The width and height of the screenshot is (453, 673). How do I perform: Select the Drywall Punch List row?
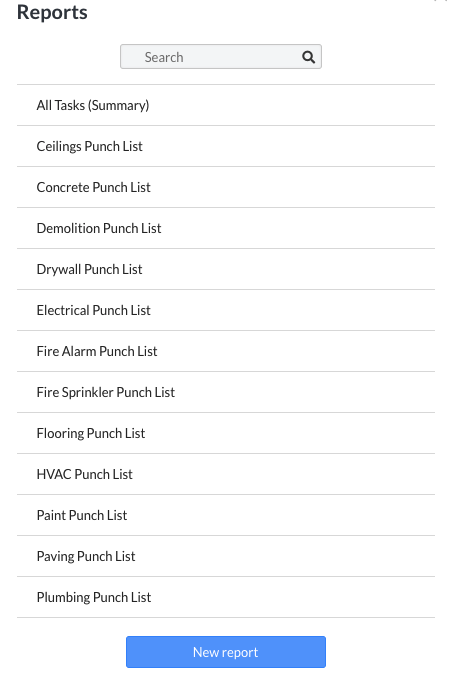point(226,269)
